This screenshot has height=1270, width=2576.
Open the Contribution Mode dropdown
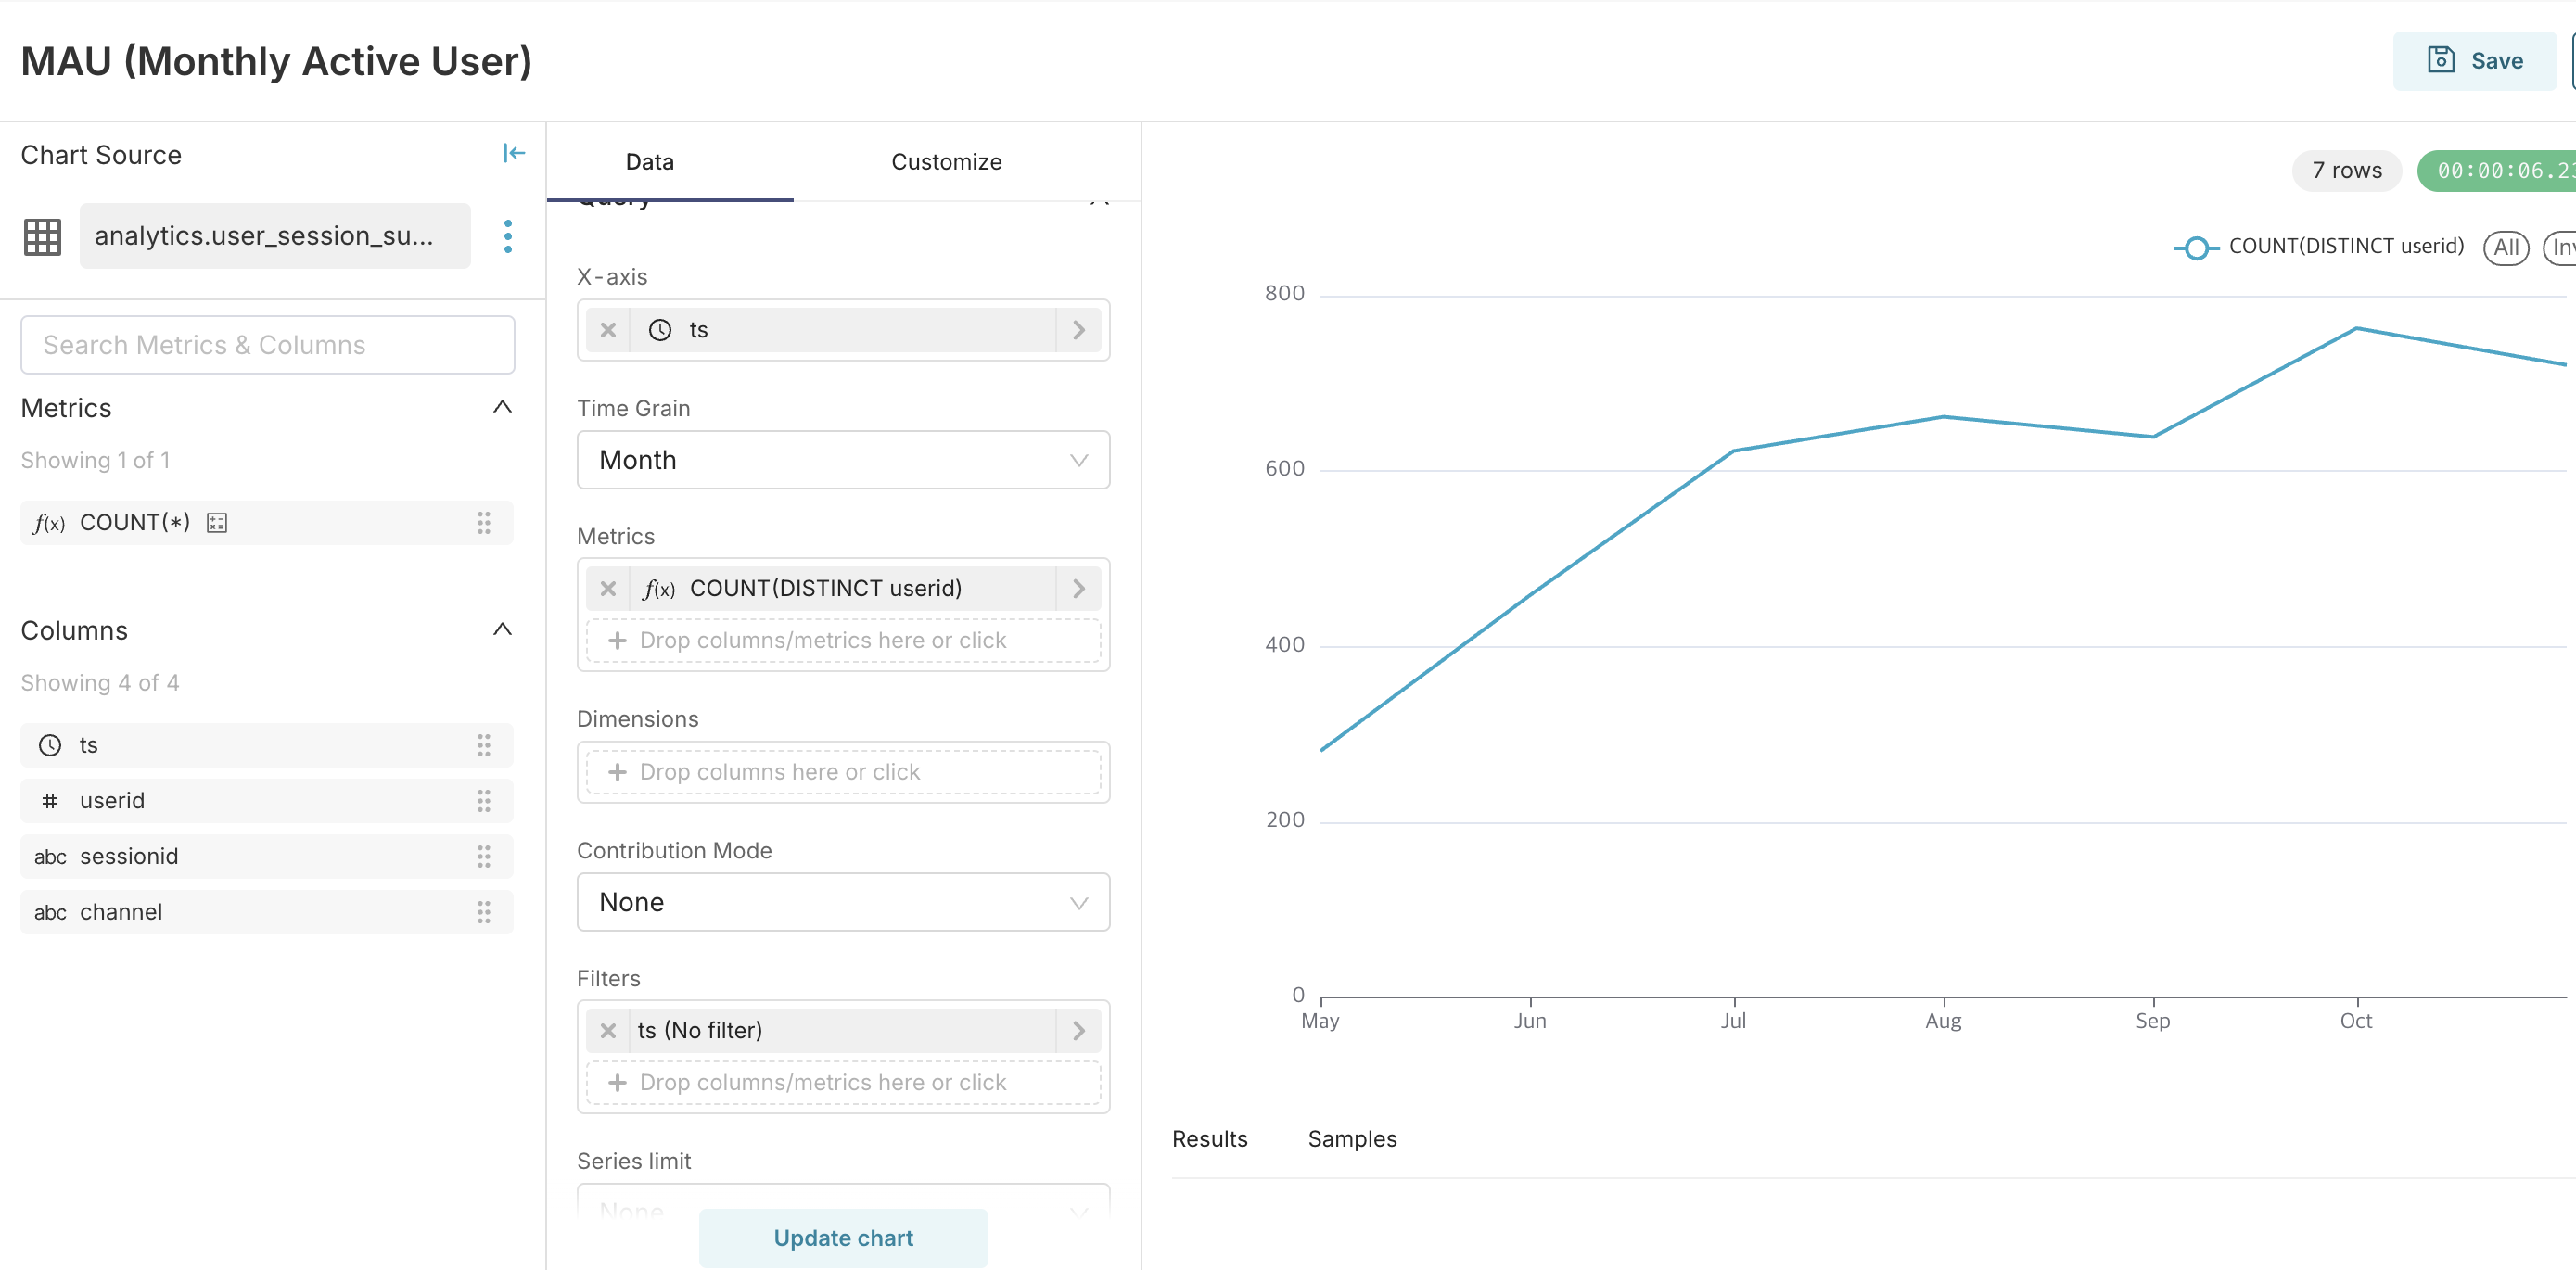point(843,902)
